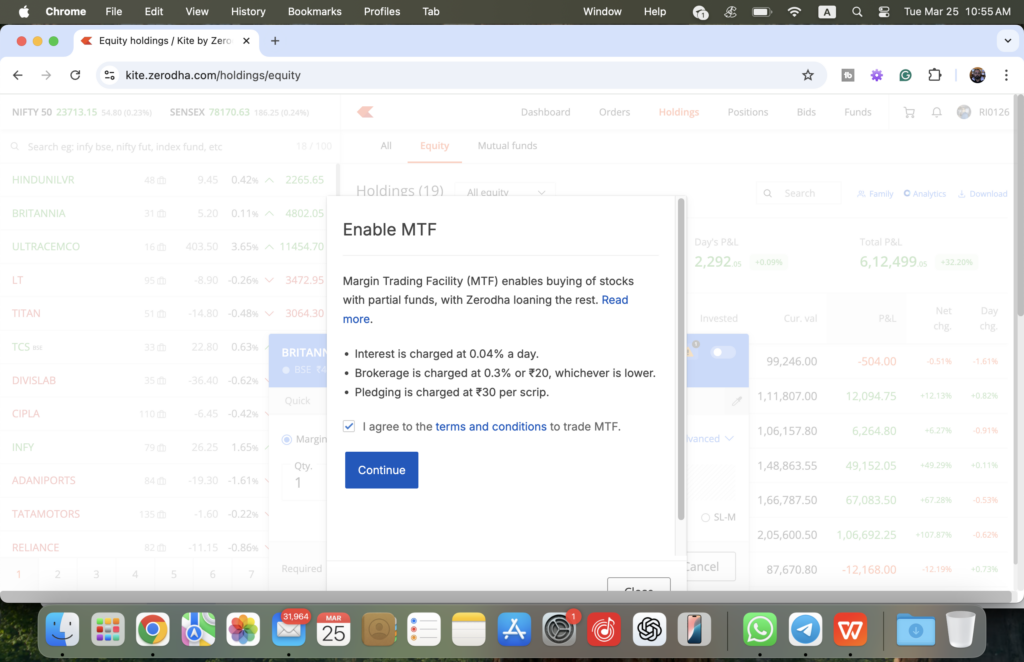
Task: Expand HINDUNILVR watchlist row chevron
Action: 269,180
